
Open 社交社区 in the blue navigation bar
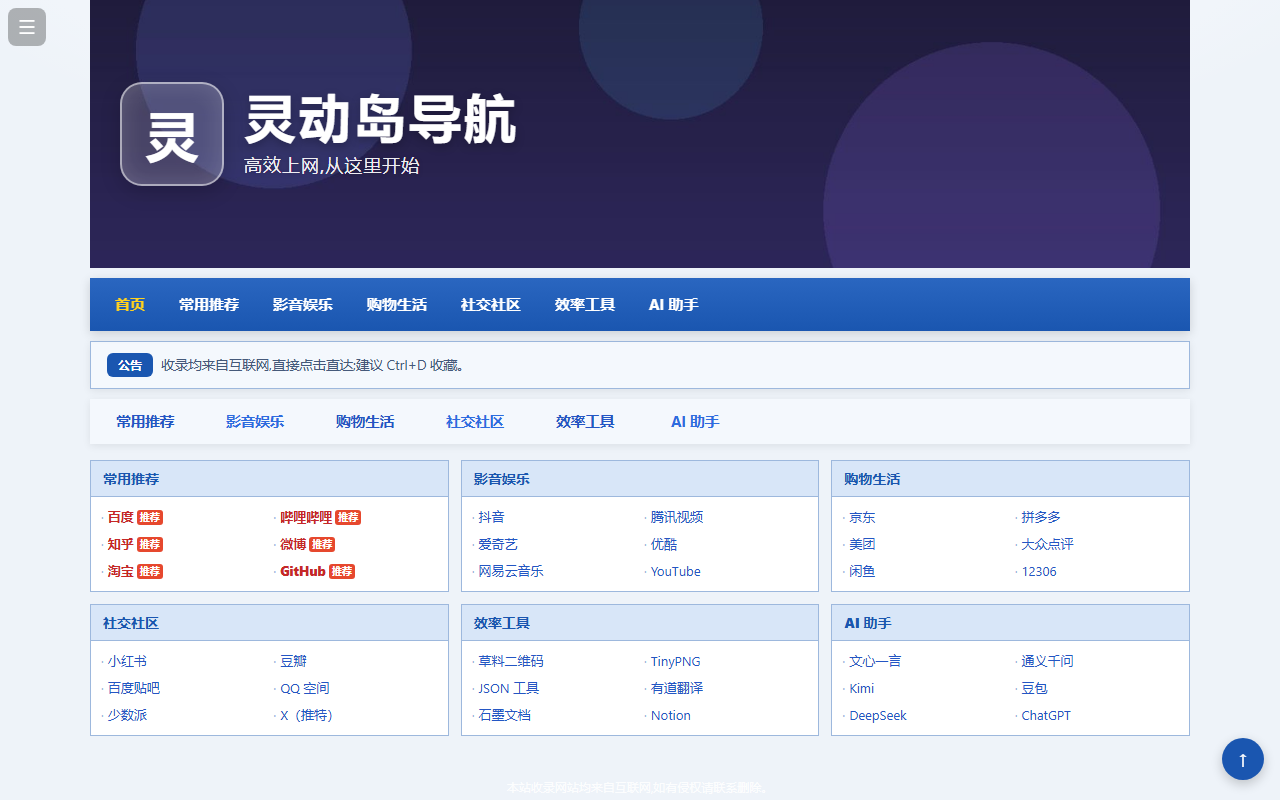click(x=491, y=305)
